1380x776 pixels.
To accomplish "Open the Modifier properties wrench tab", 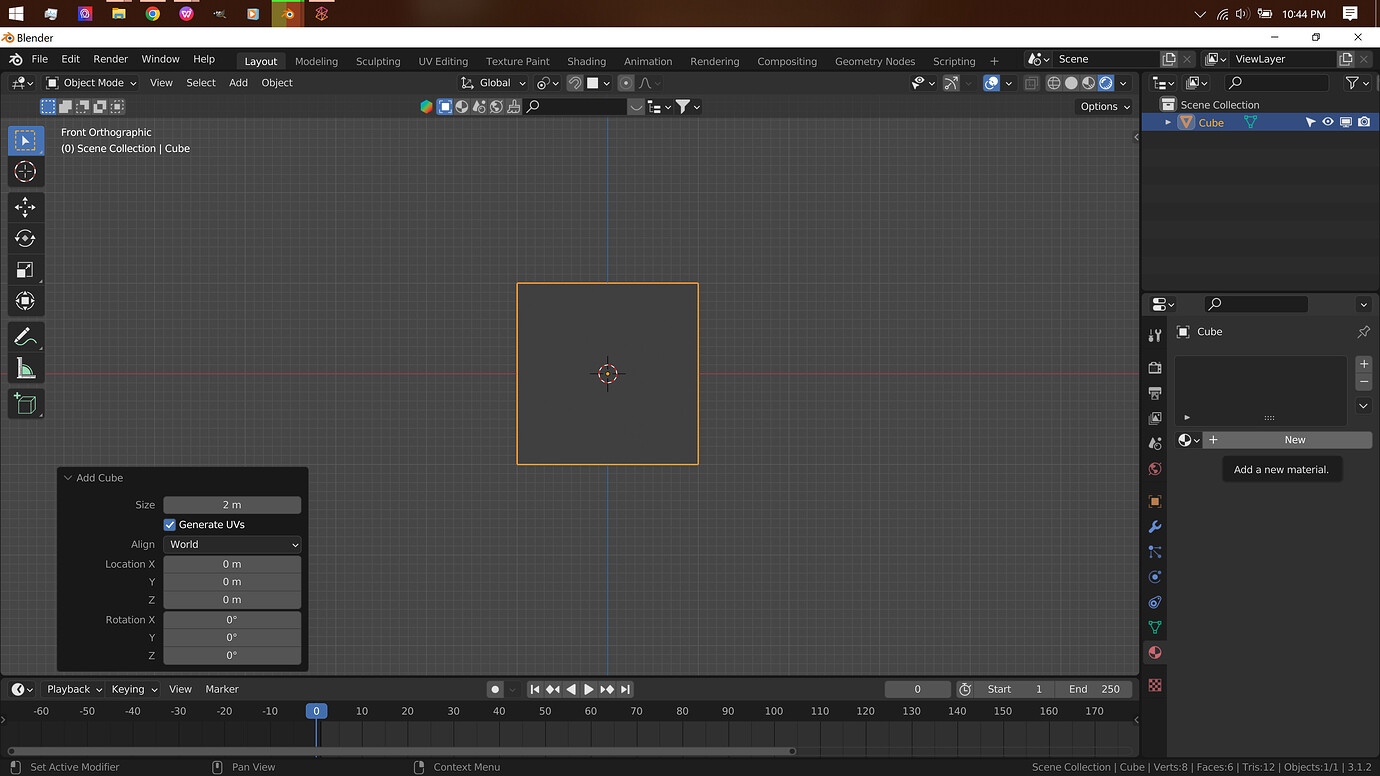I will pyautogui.click(x=1155, y=527).
